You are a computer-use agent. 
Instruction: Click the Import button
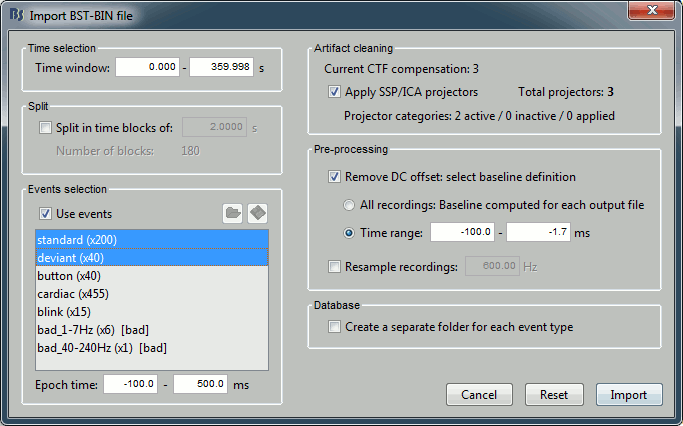628,395
